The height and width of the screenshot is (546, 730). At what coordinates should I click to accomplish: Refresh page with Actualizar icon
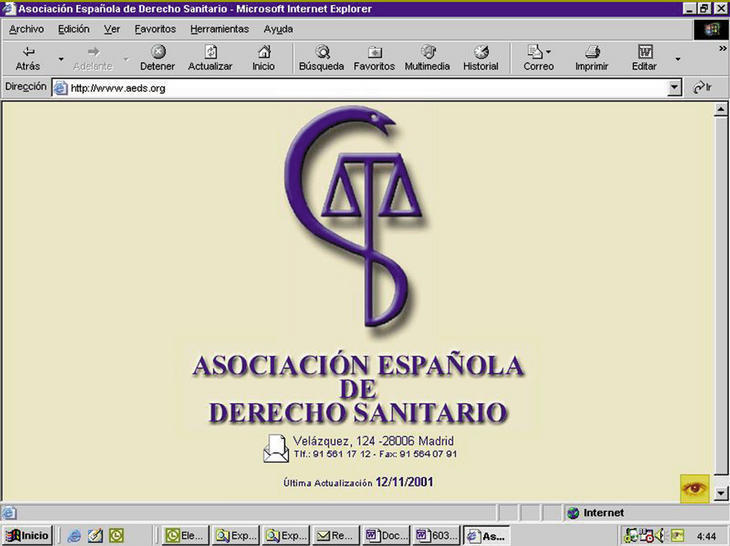click(210, 52)
